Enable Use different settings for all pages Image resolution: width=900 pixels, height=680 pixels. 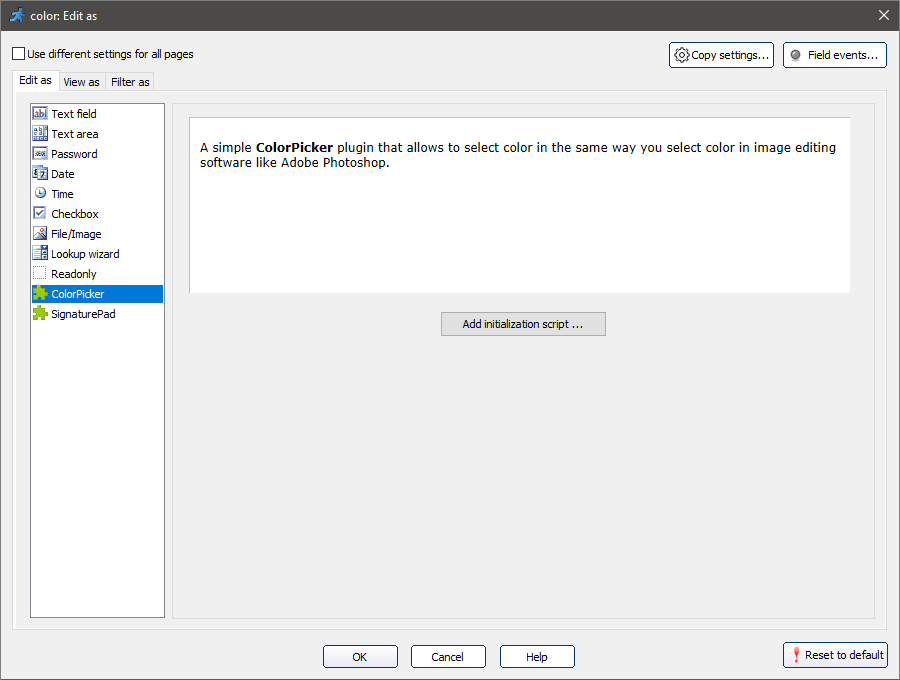[x=16, y=53]
